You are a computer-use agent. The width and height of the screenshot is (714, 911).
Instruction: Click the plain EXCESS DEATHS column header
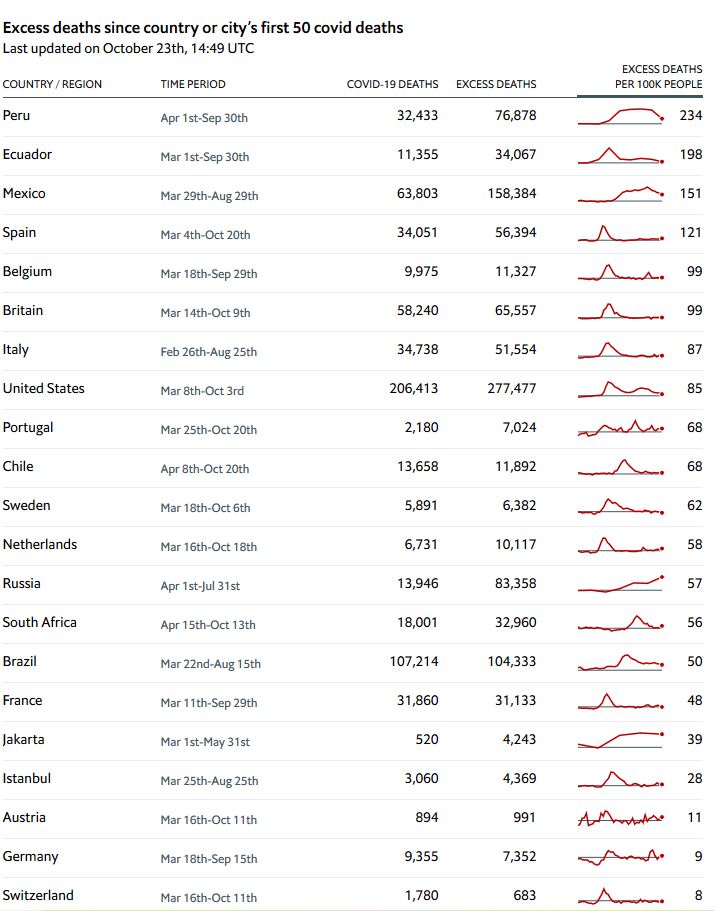pyautogui.click(x=496, y=84)
